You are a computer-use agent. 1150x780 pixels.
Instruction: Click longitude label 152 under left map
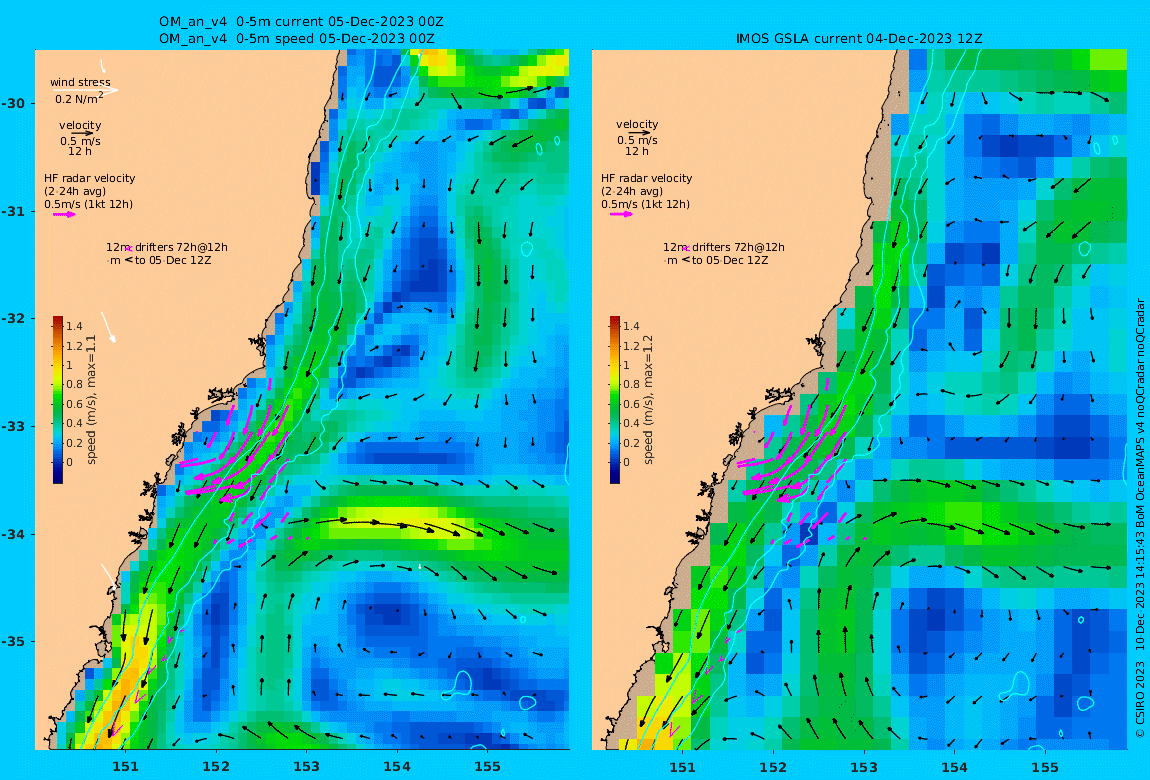216,767
